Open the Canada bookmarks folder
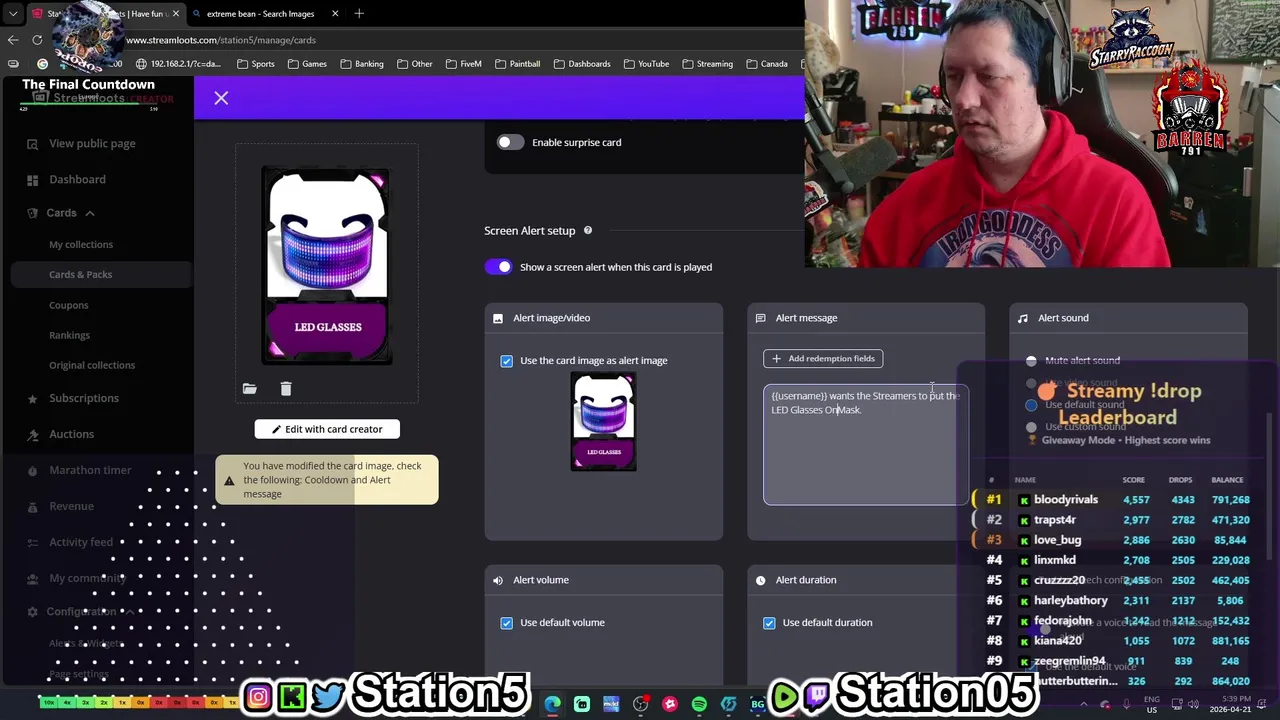This screenshot has height=720, width=1280. click(x=766, y=64)
